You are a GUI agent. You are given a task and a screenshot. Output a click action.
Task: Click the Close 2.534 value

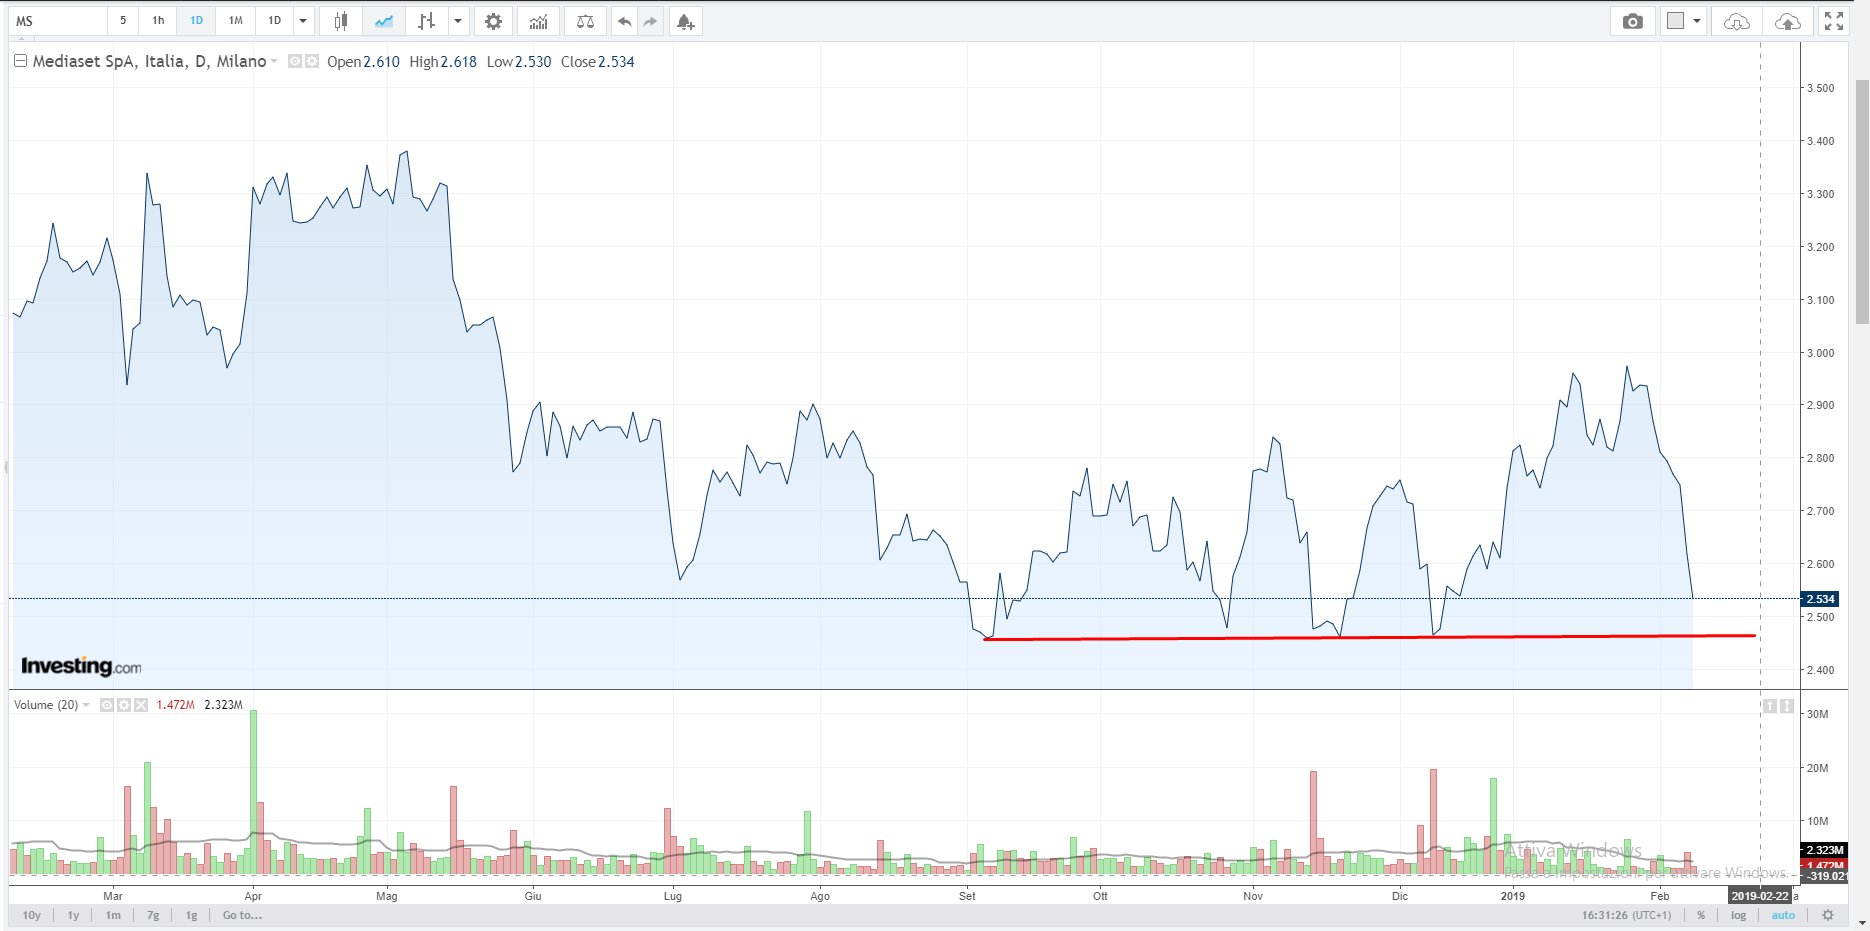click(598, 62)
